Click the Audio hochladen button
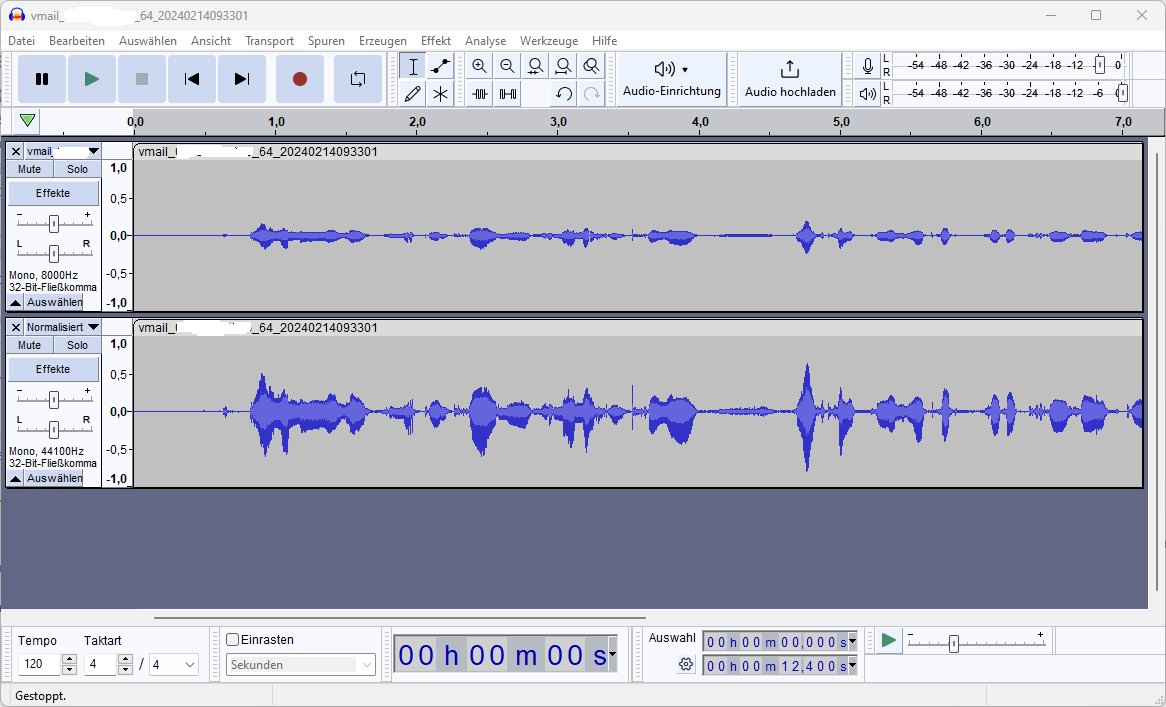The image size is (1166, 707). (x=790, y=78)
